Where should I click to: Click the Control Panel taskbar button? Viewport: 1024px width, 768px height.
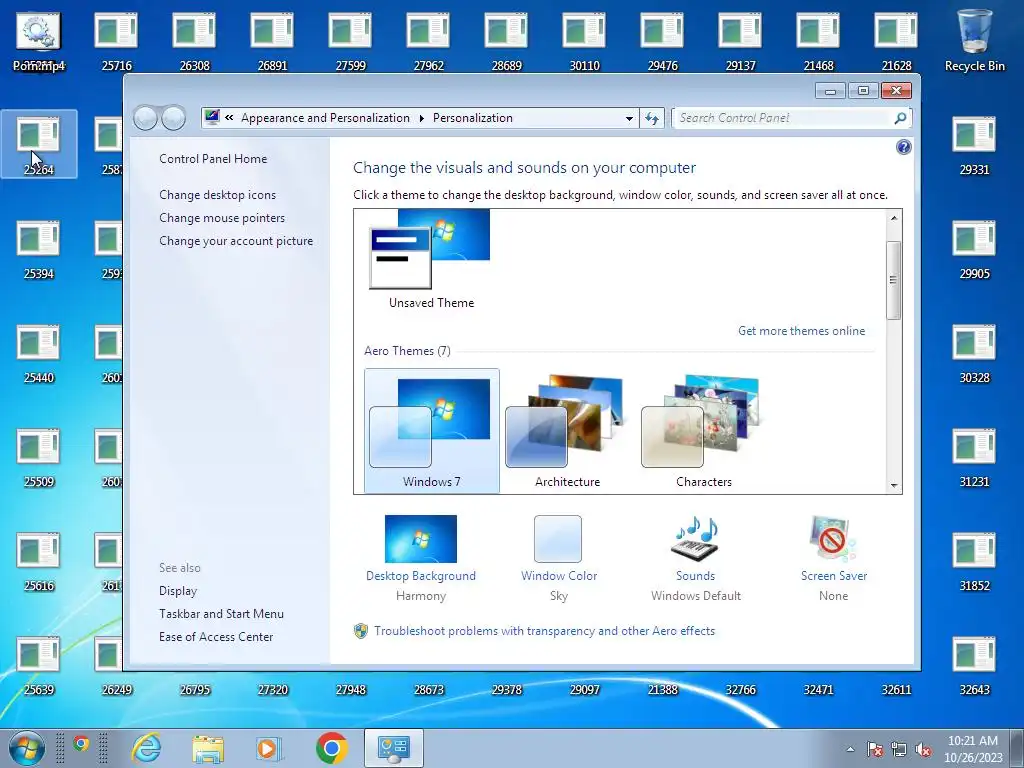(394, 748)
